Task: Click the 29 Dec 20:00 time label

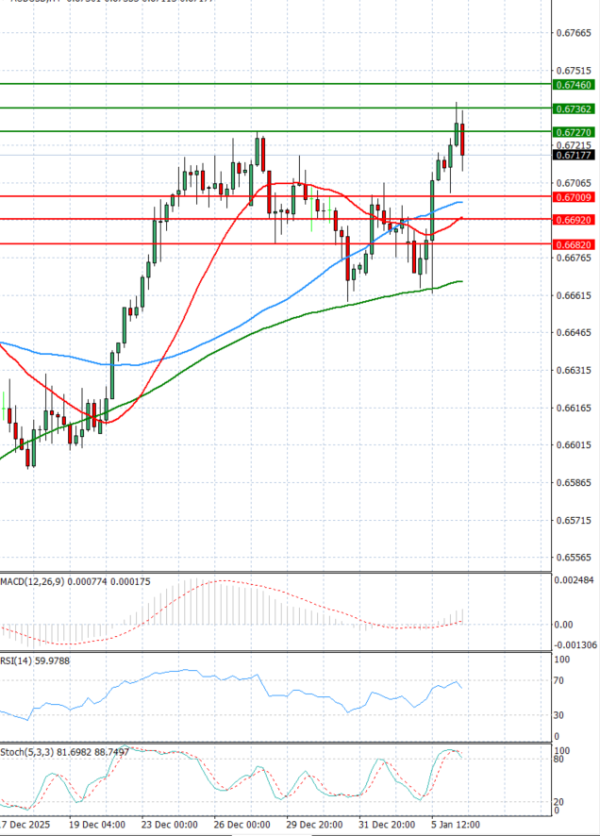Action: 314,826
